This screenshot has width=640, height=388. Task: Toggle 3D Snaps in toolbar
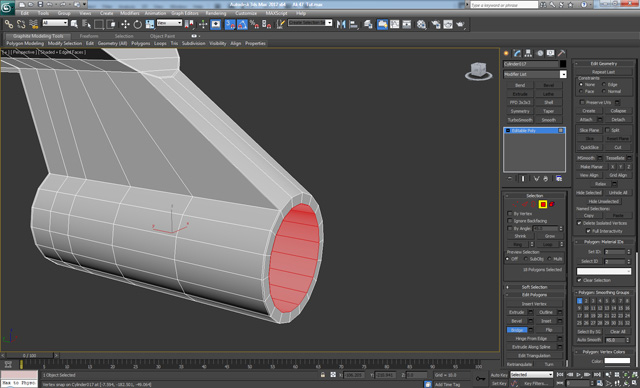[230, 24]
